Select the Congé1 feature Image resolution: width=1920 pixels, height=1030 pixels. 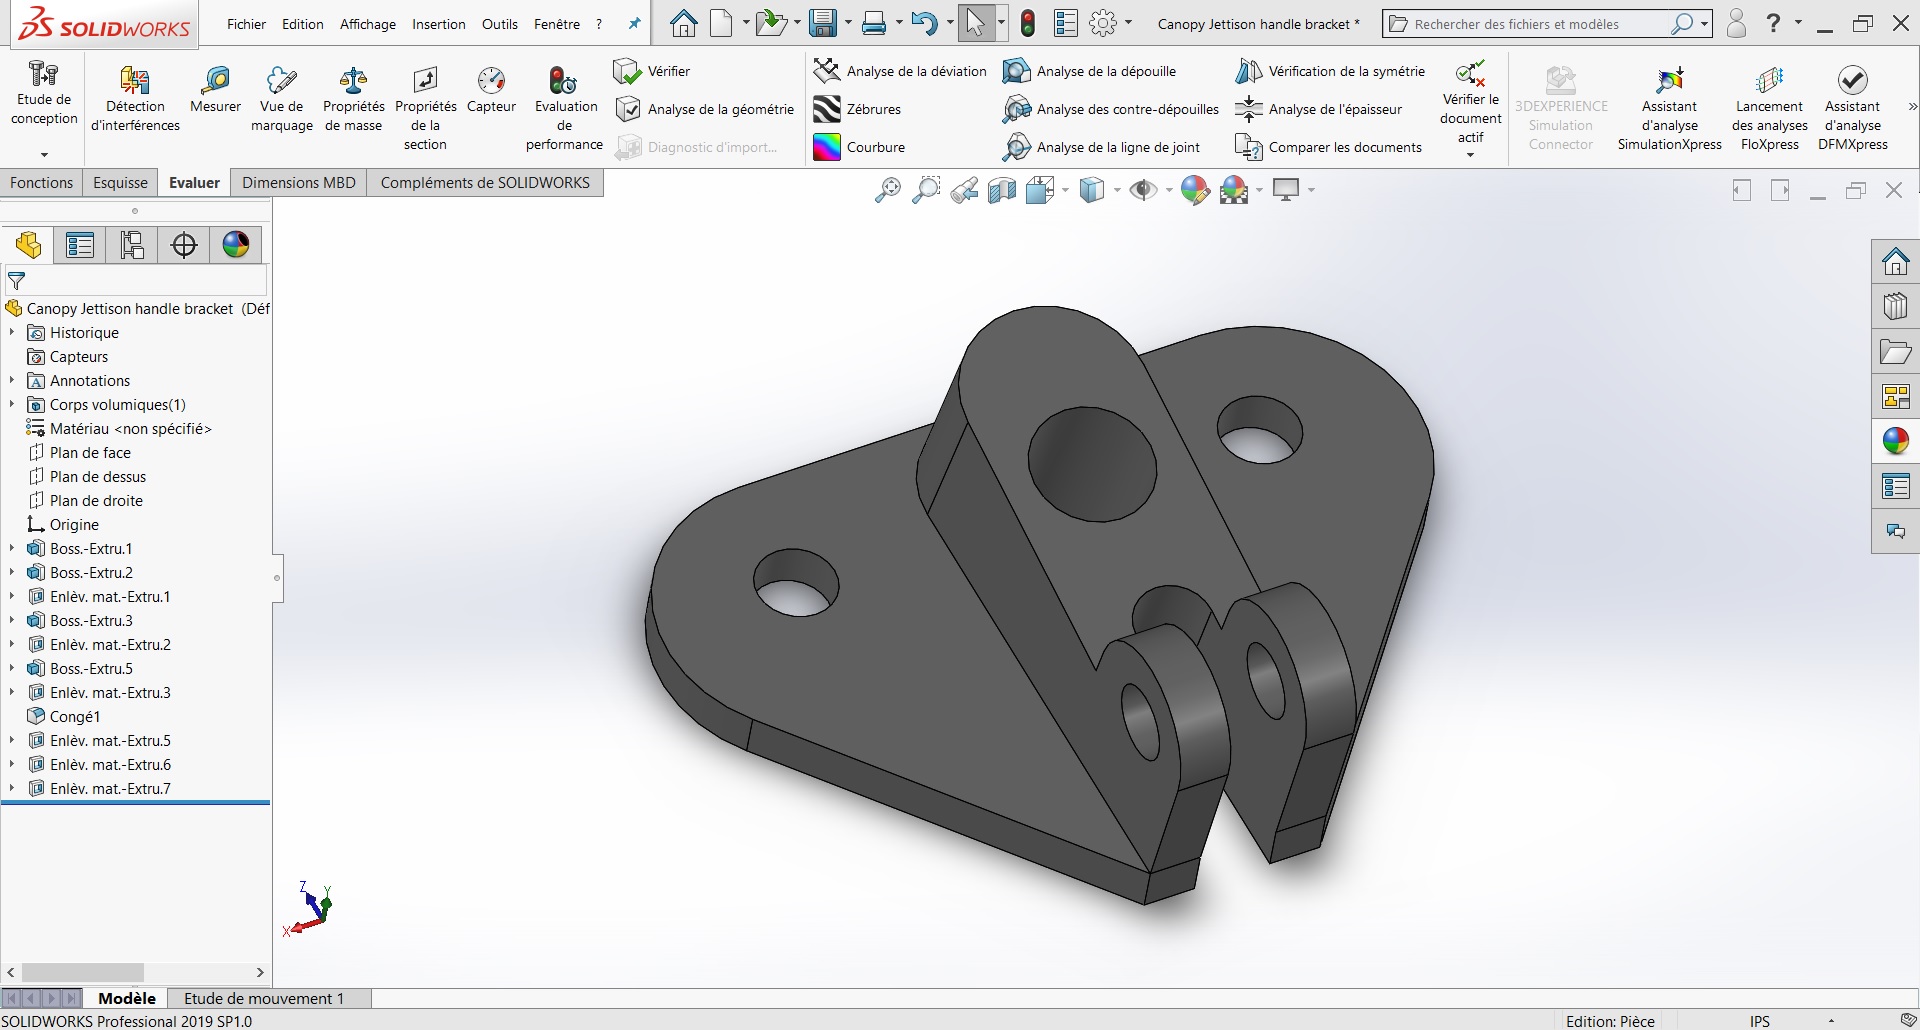pos(63,717)
